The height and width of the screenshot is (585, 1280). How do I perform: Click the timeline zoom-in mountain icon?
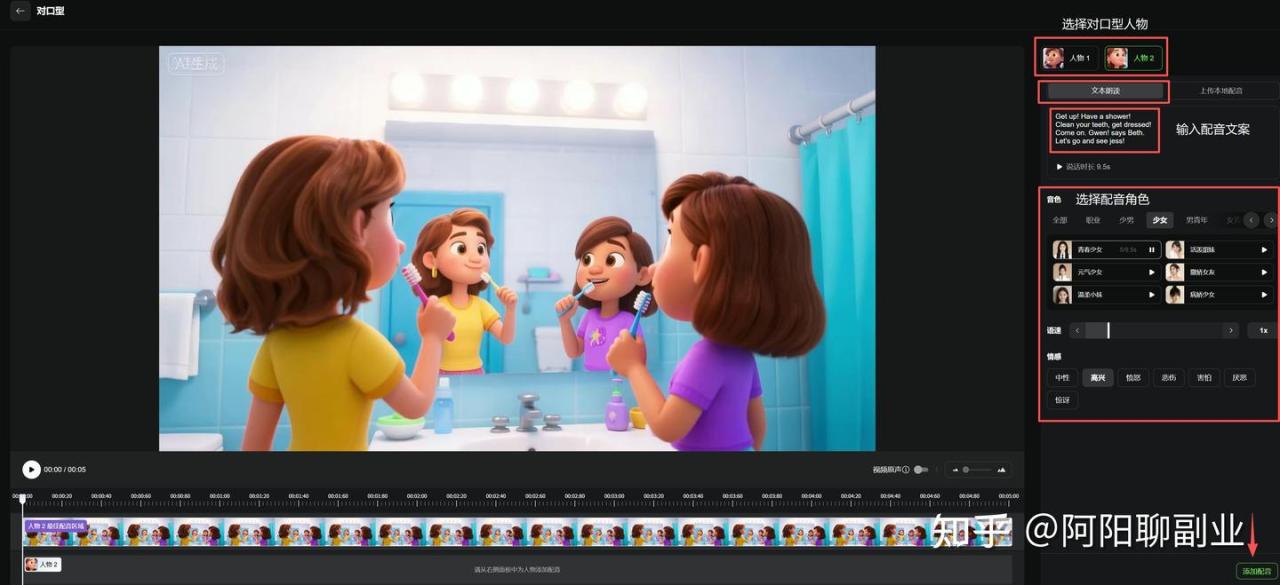click(x=1001, y=469)
